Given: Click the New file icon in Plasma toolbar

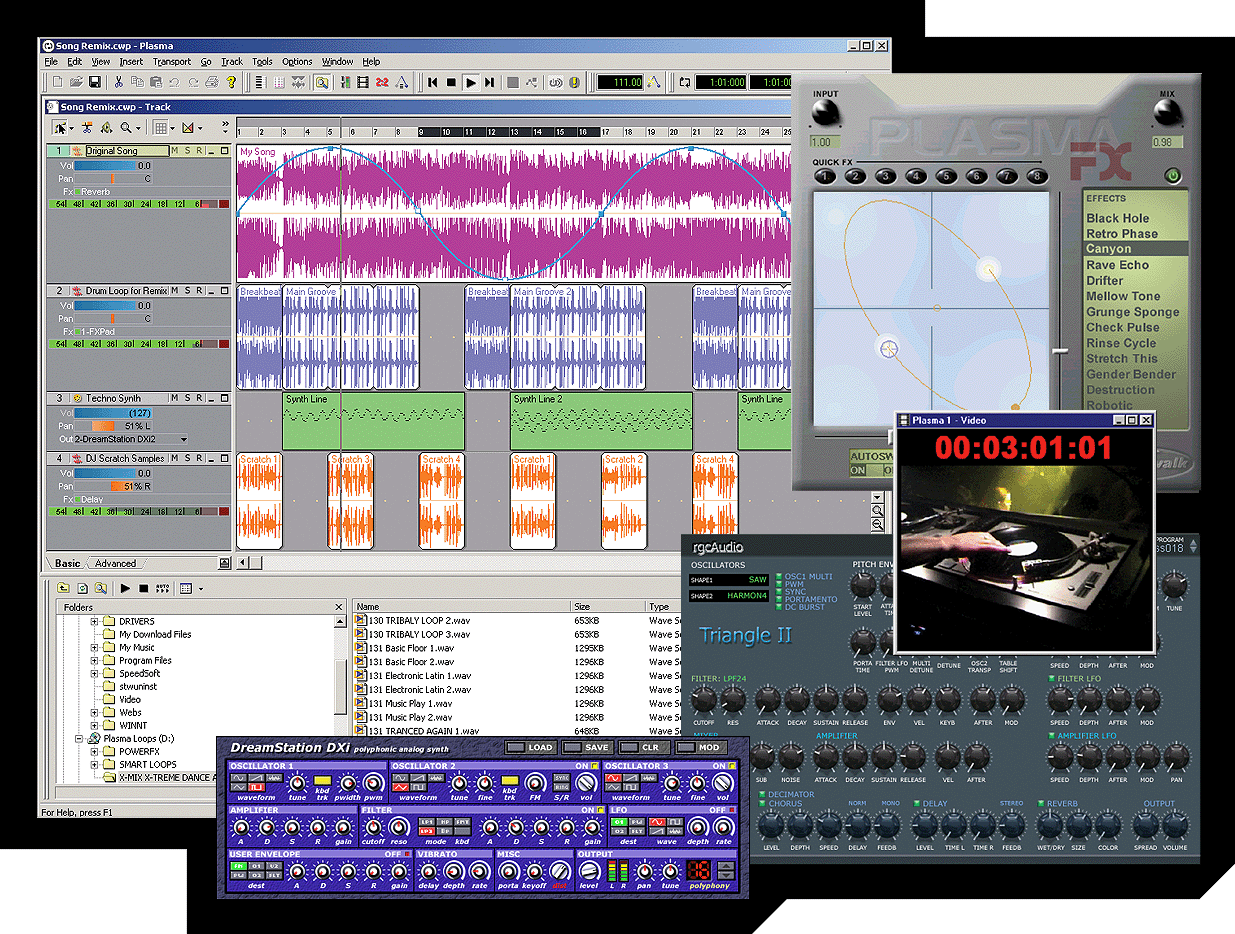Looking at the screenshot, I should pos(59,83).
